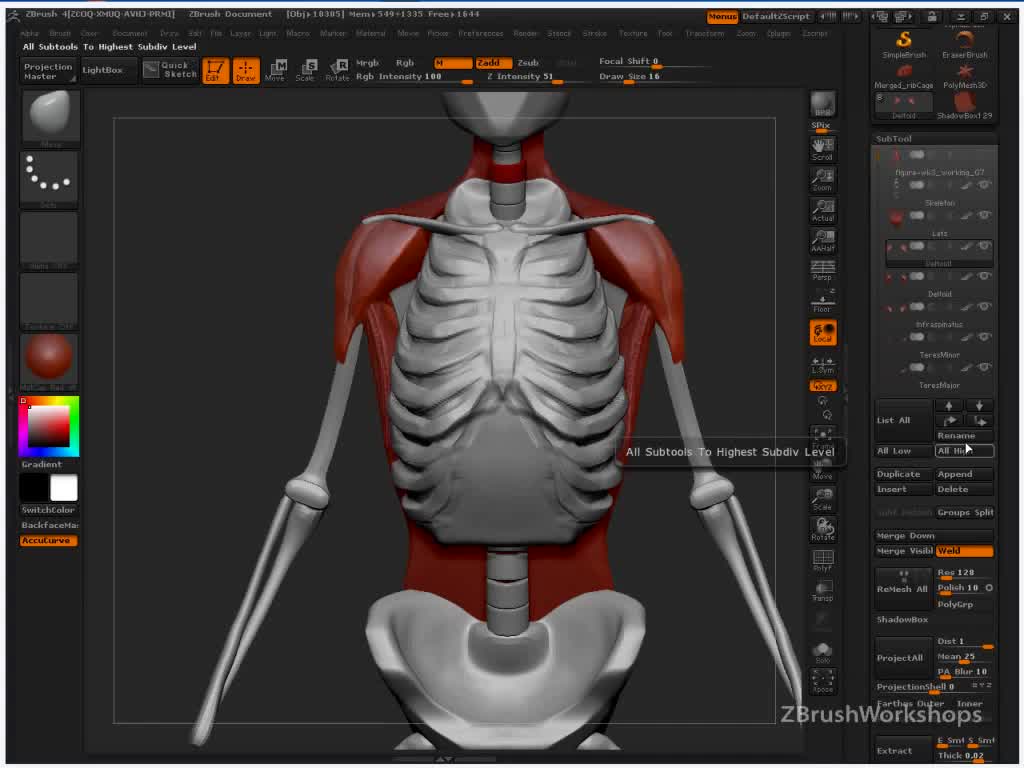The image size is (1024, 768).
Task: Open the current brush thumbnail picker
Action: coord(50,116)
